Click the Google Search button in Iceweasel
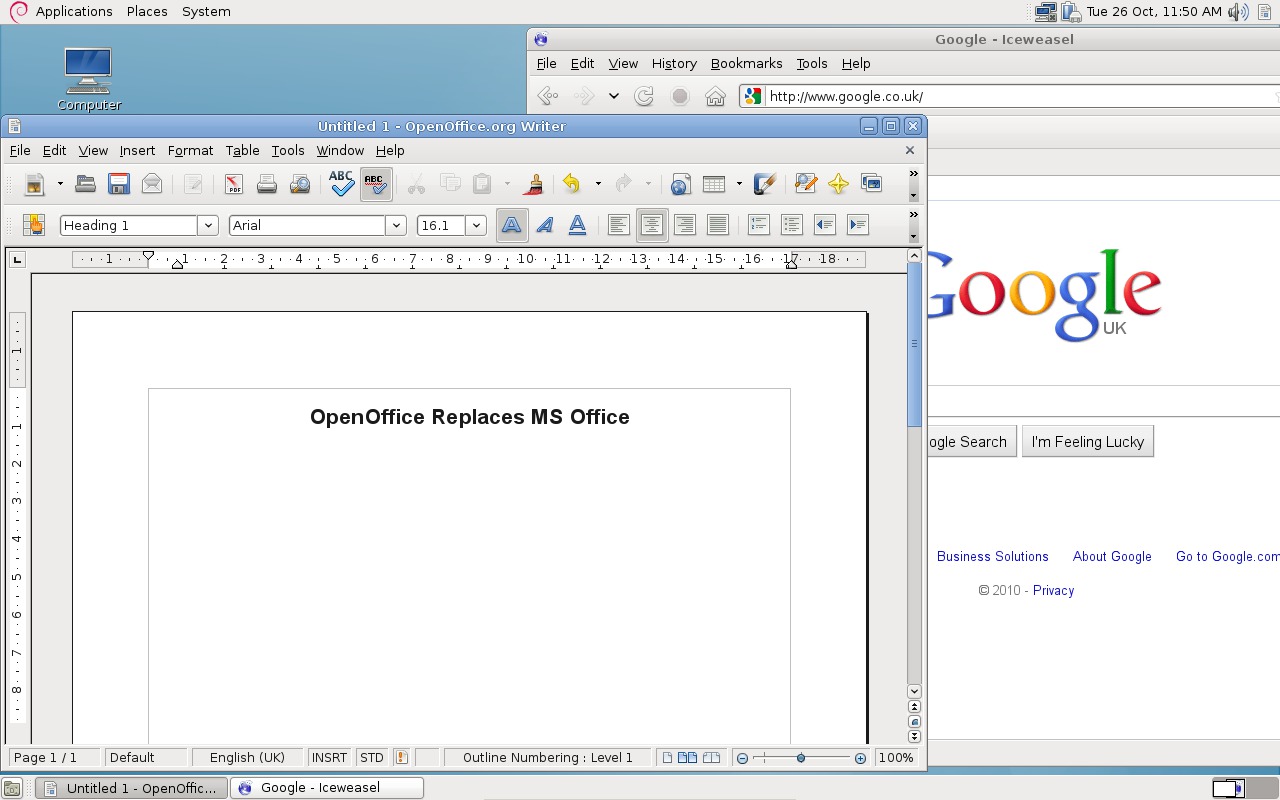1280x800 pixels. 971,441
